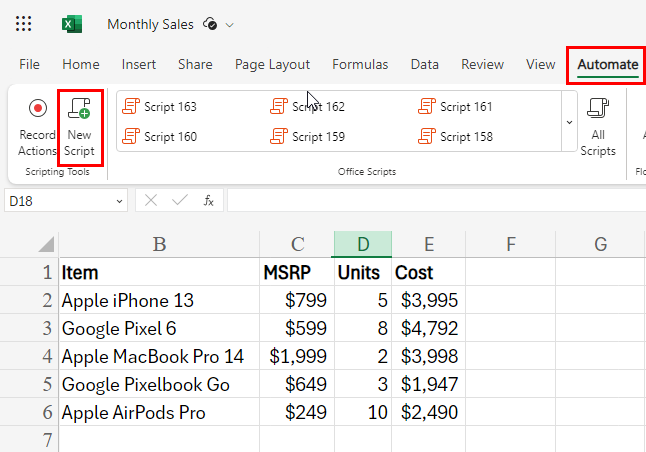The height and width of the screenshot is (452, 646).
Task: Switch to the Home tab
Action: coord(81,64)
